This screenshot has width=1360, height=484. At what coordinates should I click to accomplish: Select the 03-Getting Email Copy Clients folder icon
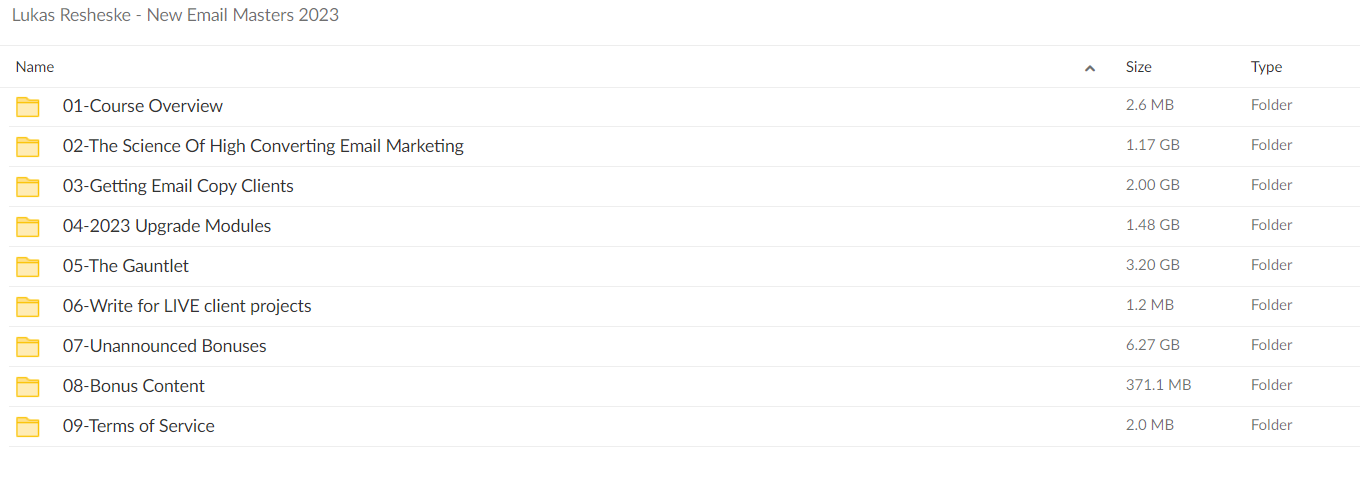coord(28,187)
